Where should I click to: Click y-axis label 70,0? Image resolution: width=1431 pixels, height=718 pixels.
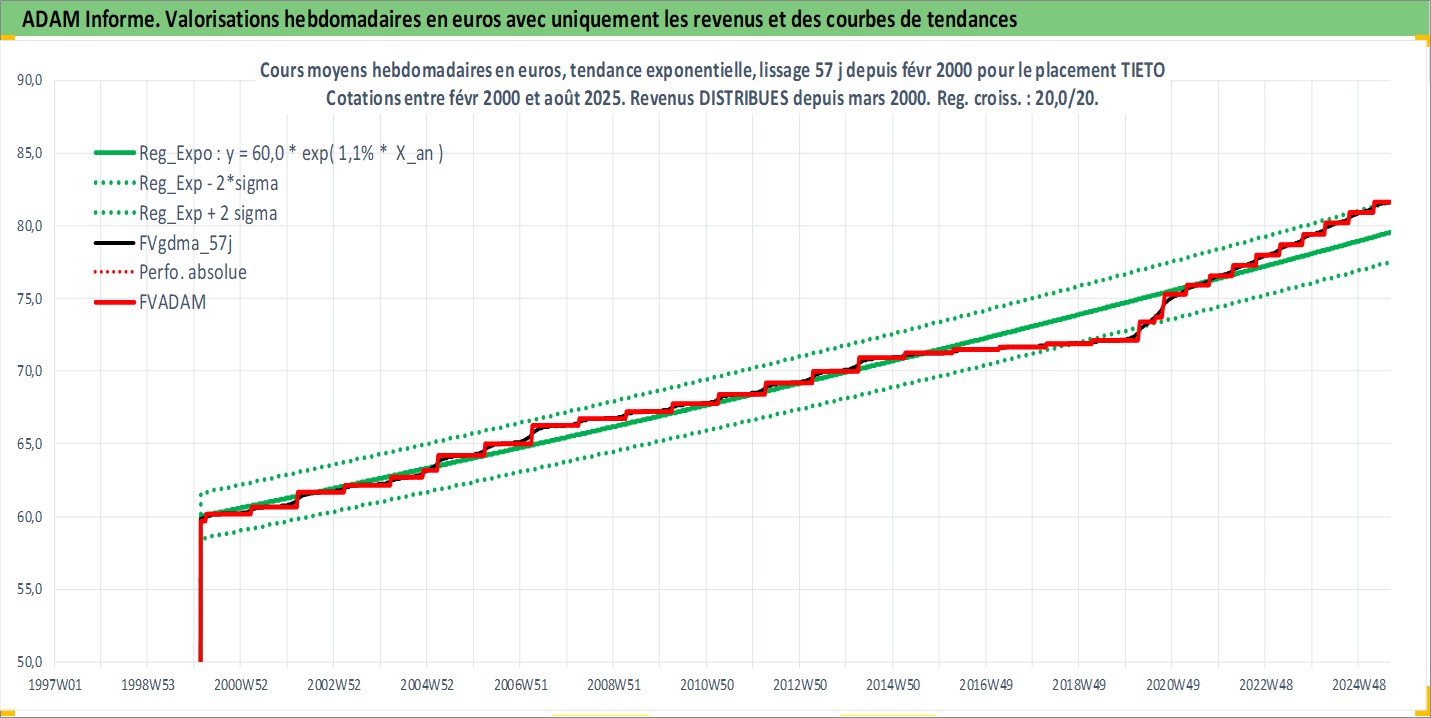(31, 371)
